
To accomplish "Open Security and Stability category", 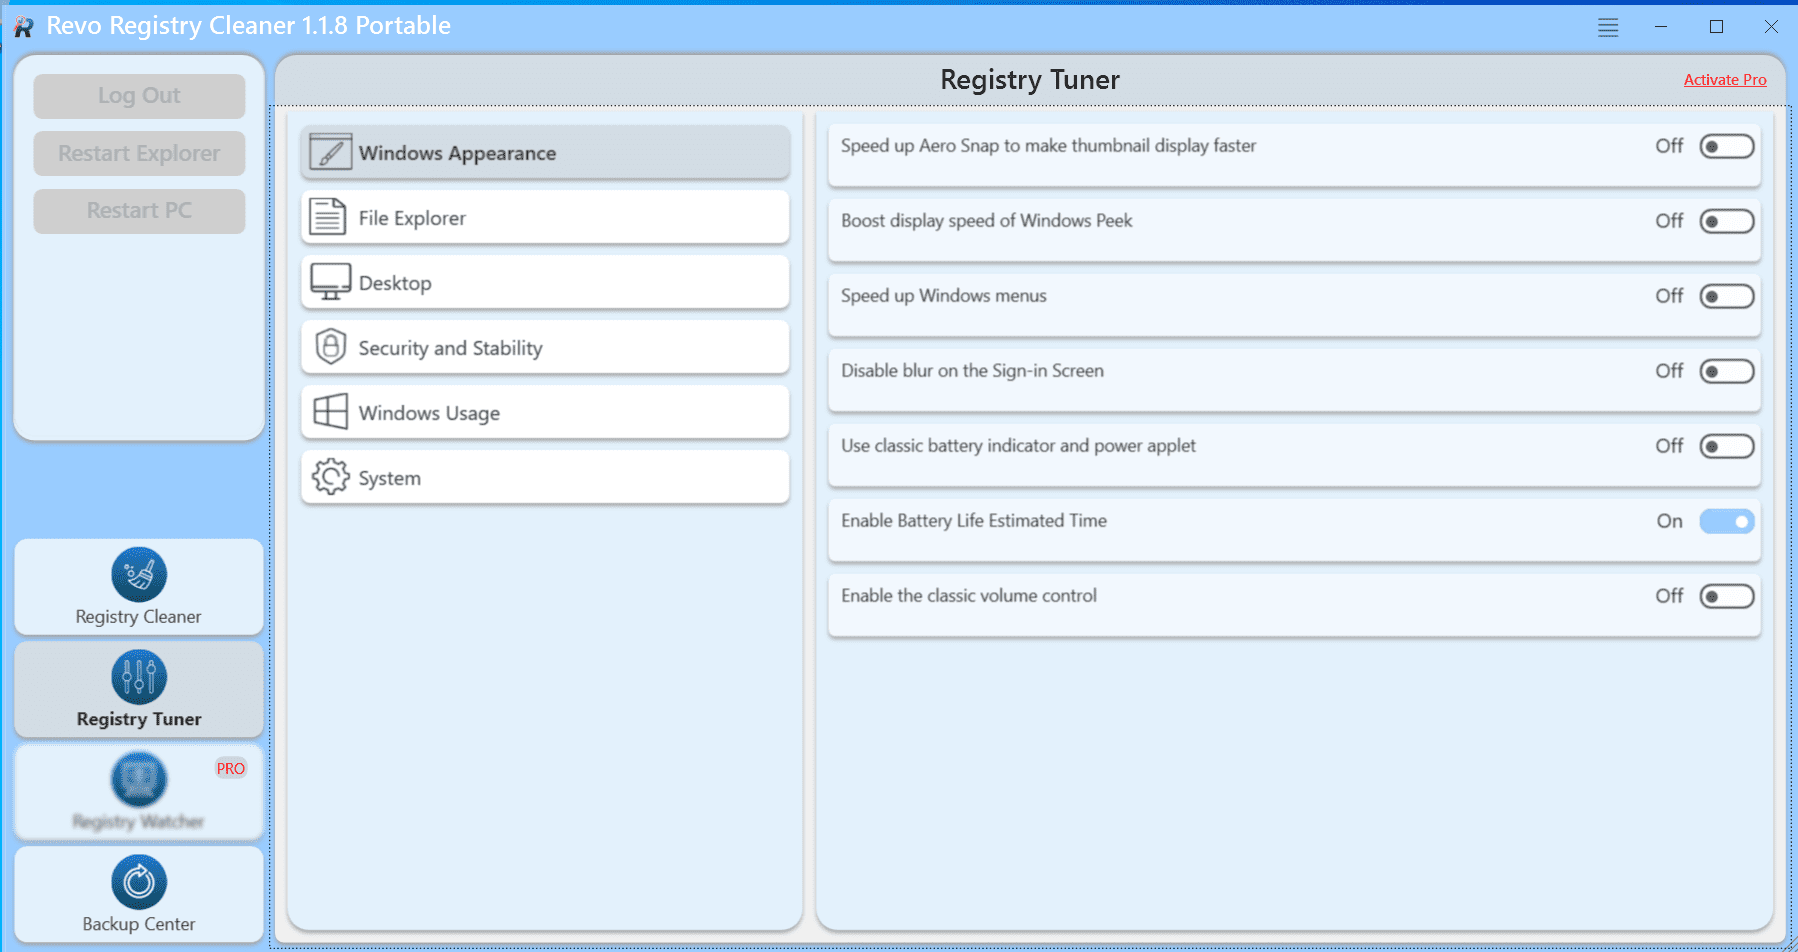I will [545, 347].
